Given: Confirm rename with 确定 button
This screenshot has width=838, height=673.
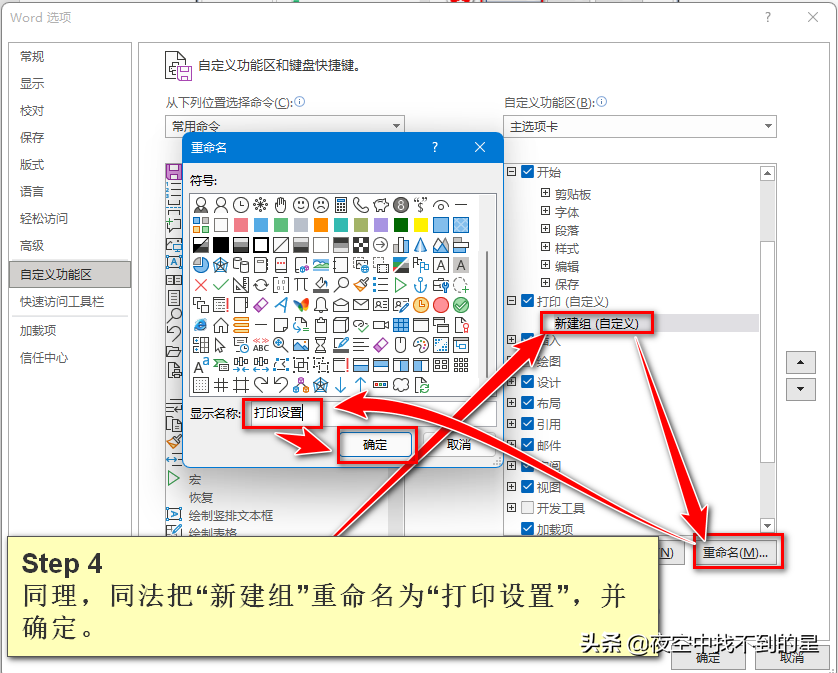Looking at the screenshot, I should (x=375, y=445).
